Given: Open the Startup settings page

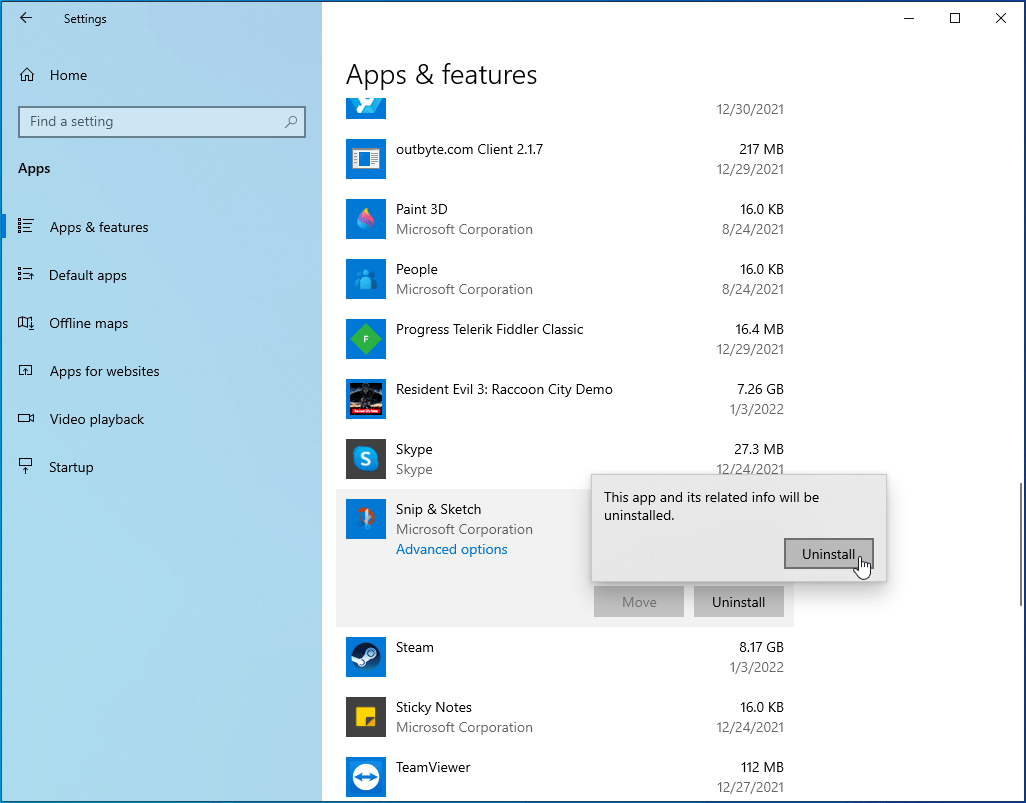Looking at the screenshot, I should click(x=71, y=467).
